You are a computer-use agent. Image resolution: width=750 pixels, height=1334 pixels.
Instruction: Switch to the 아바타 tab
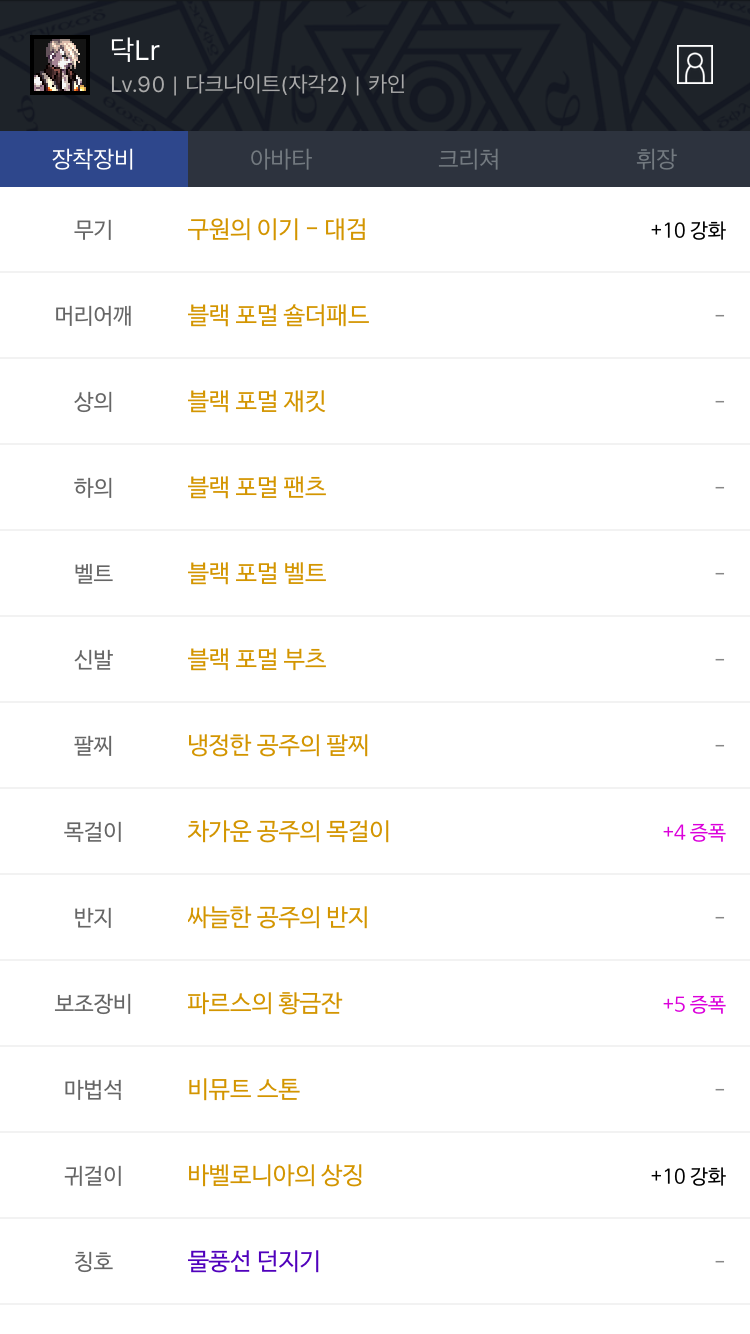pos(281,159)
